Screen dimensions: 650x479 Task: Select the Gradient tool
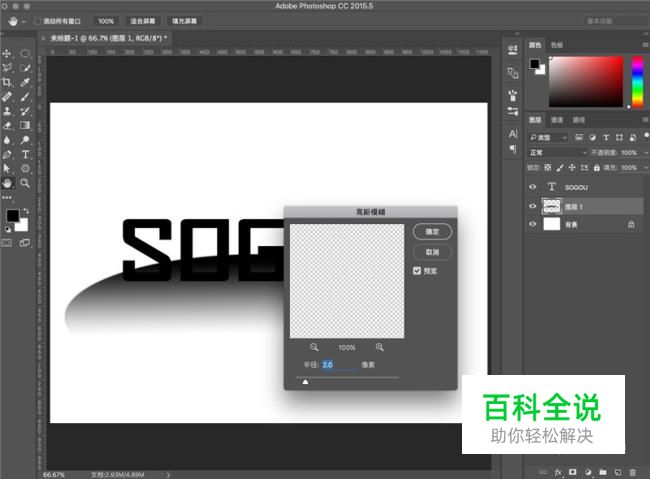point(25,125)
